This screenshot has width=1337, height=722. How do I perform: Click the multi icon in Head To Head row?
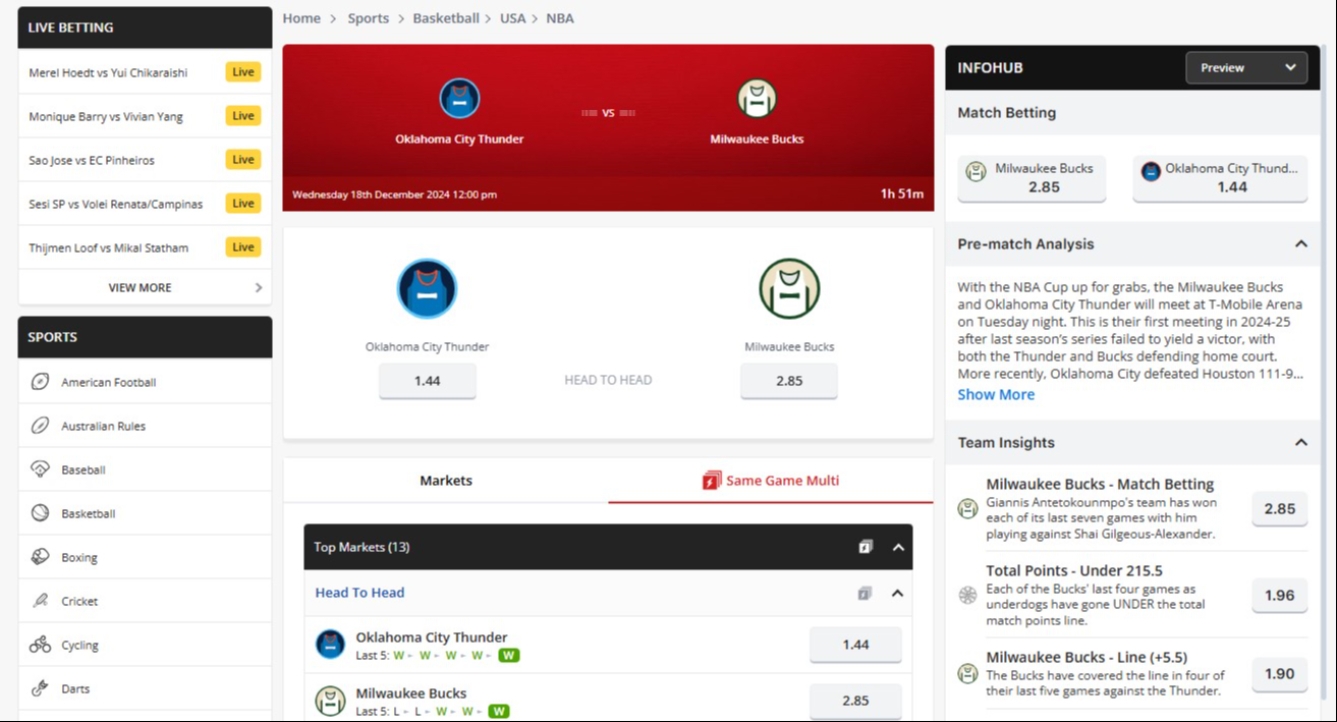(865, 593)
